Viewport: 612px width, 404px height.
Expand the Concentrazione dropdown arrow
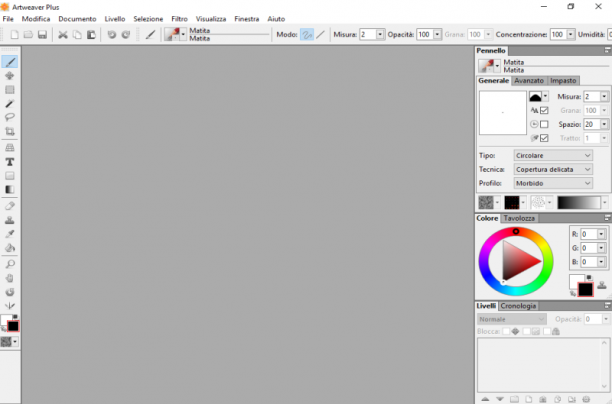coord(571,34)
